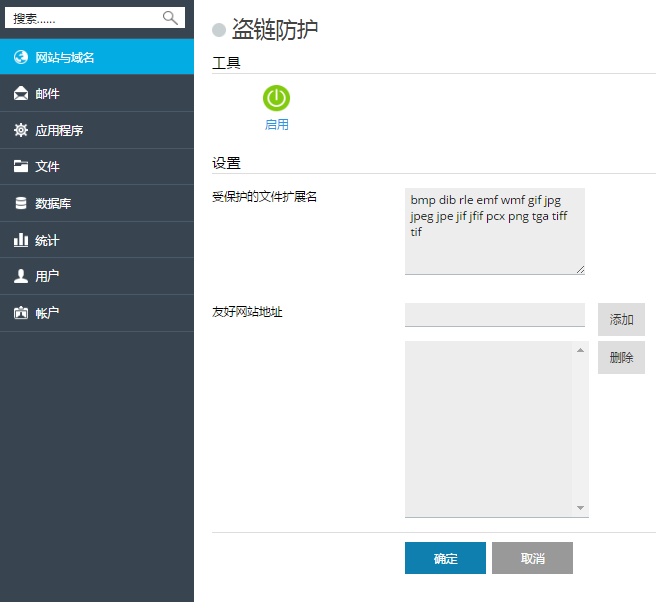Click the 友好网站地址 input field
Viewport: 656px width, 602px height.
point(495,315)
